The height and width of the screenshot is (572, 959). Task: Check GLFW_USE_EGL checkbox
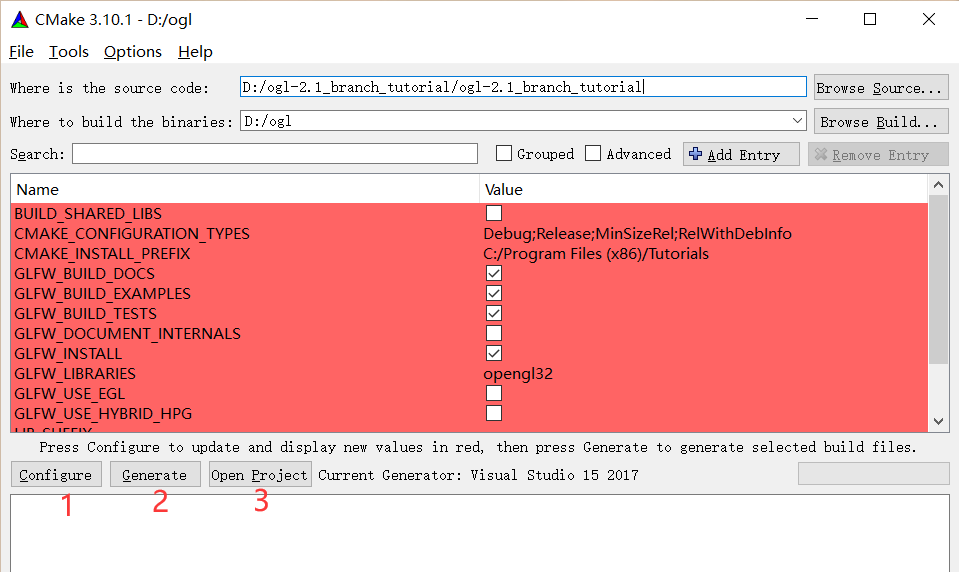[494, 393]
